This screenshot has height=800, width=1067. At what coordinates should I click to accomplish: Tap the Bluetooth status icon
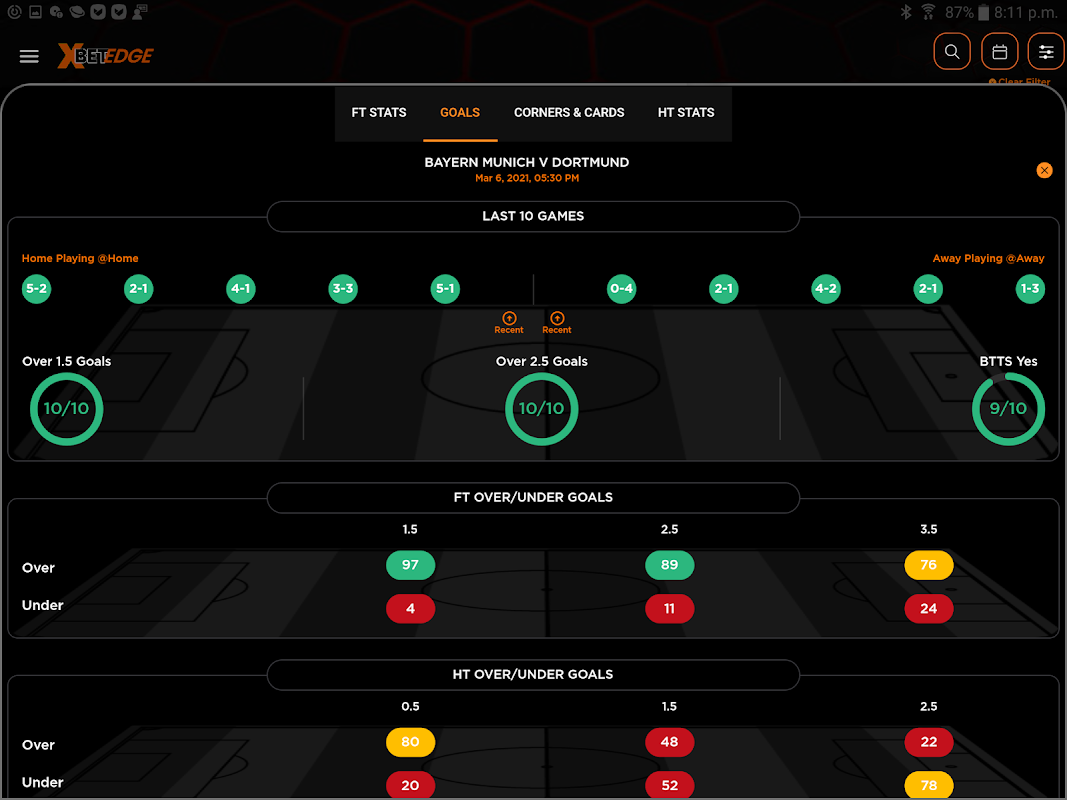coord(906,12)
